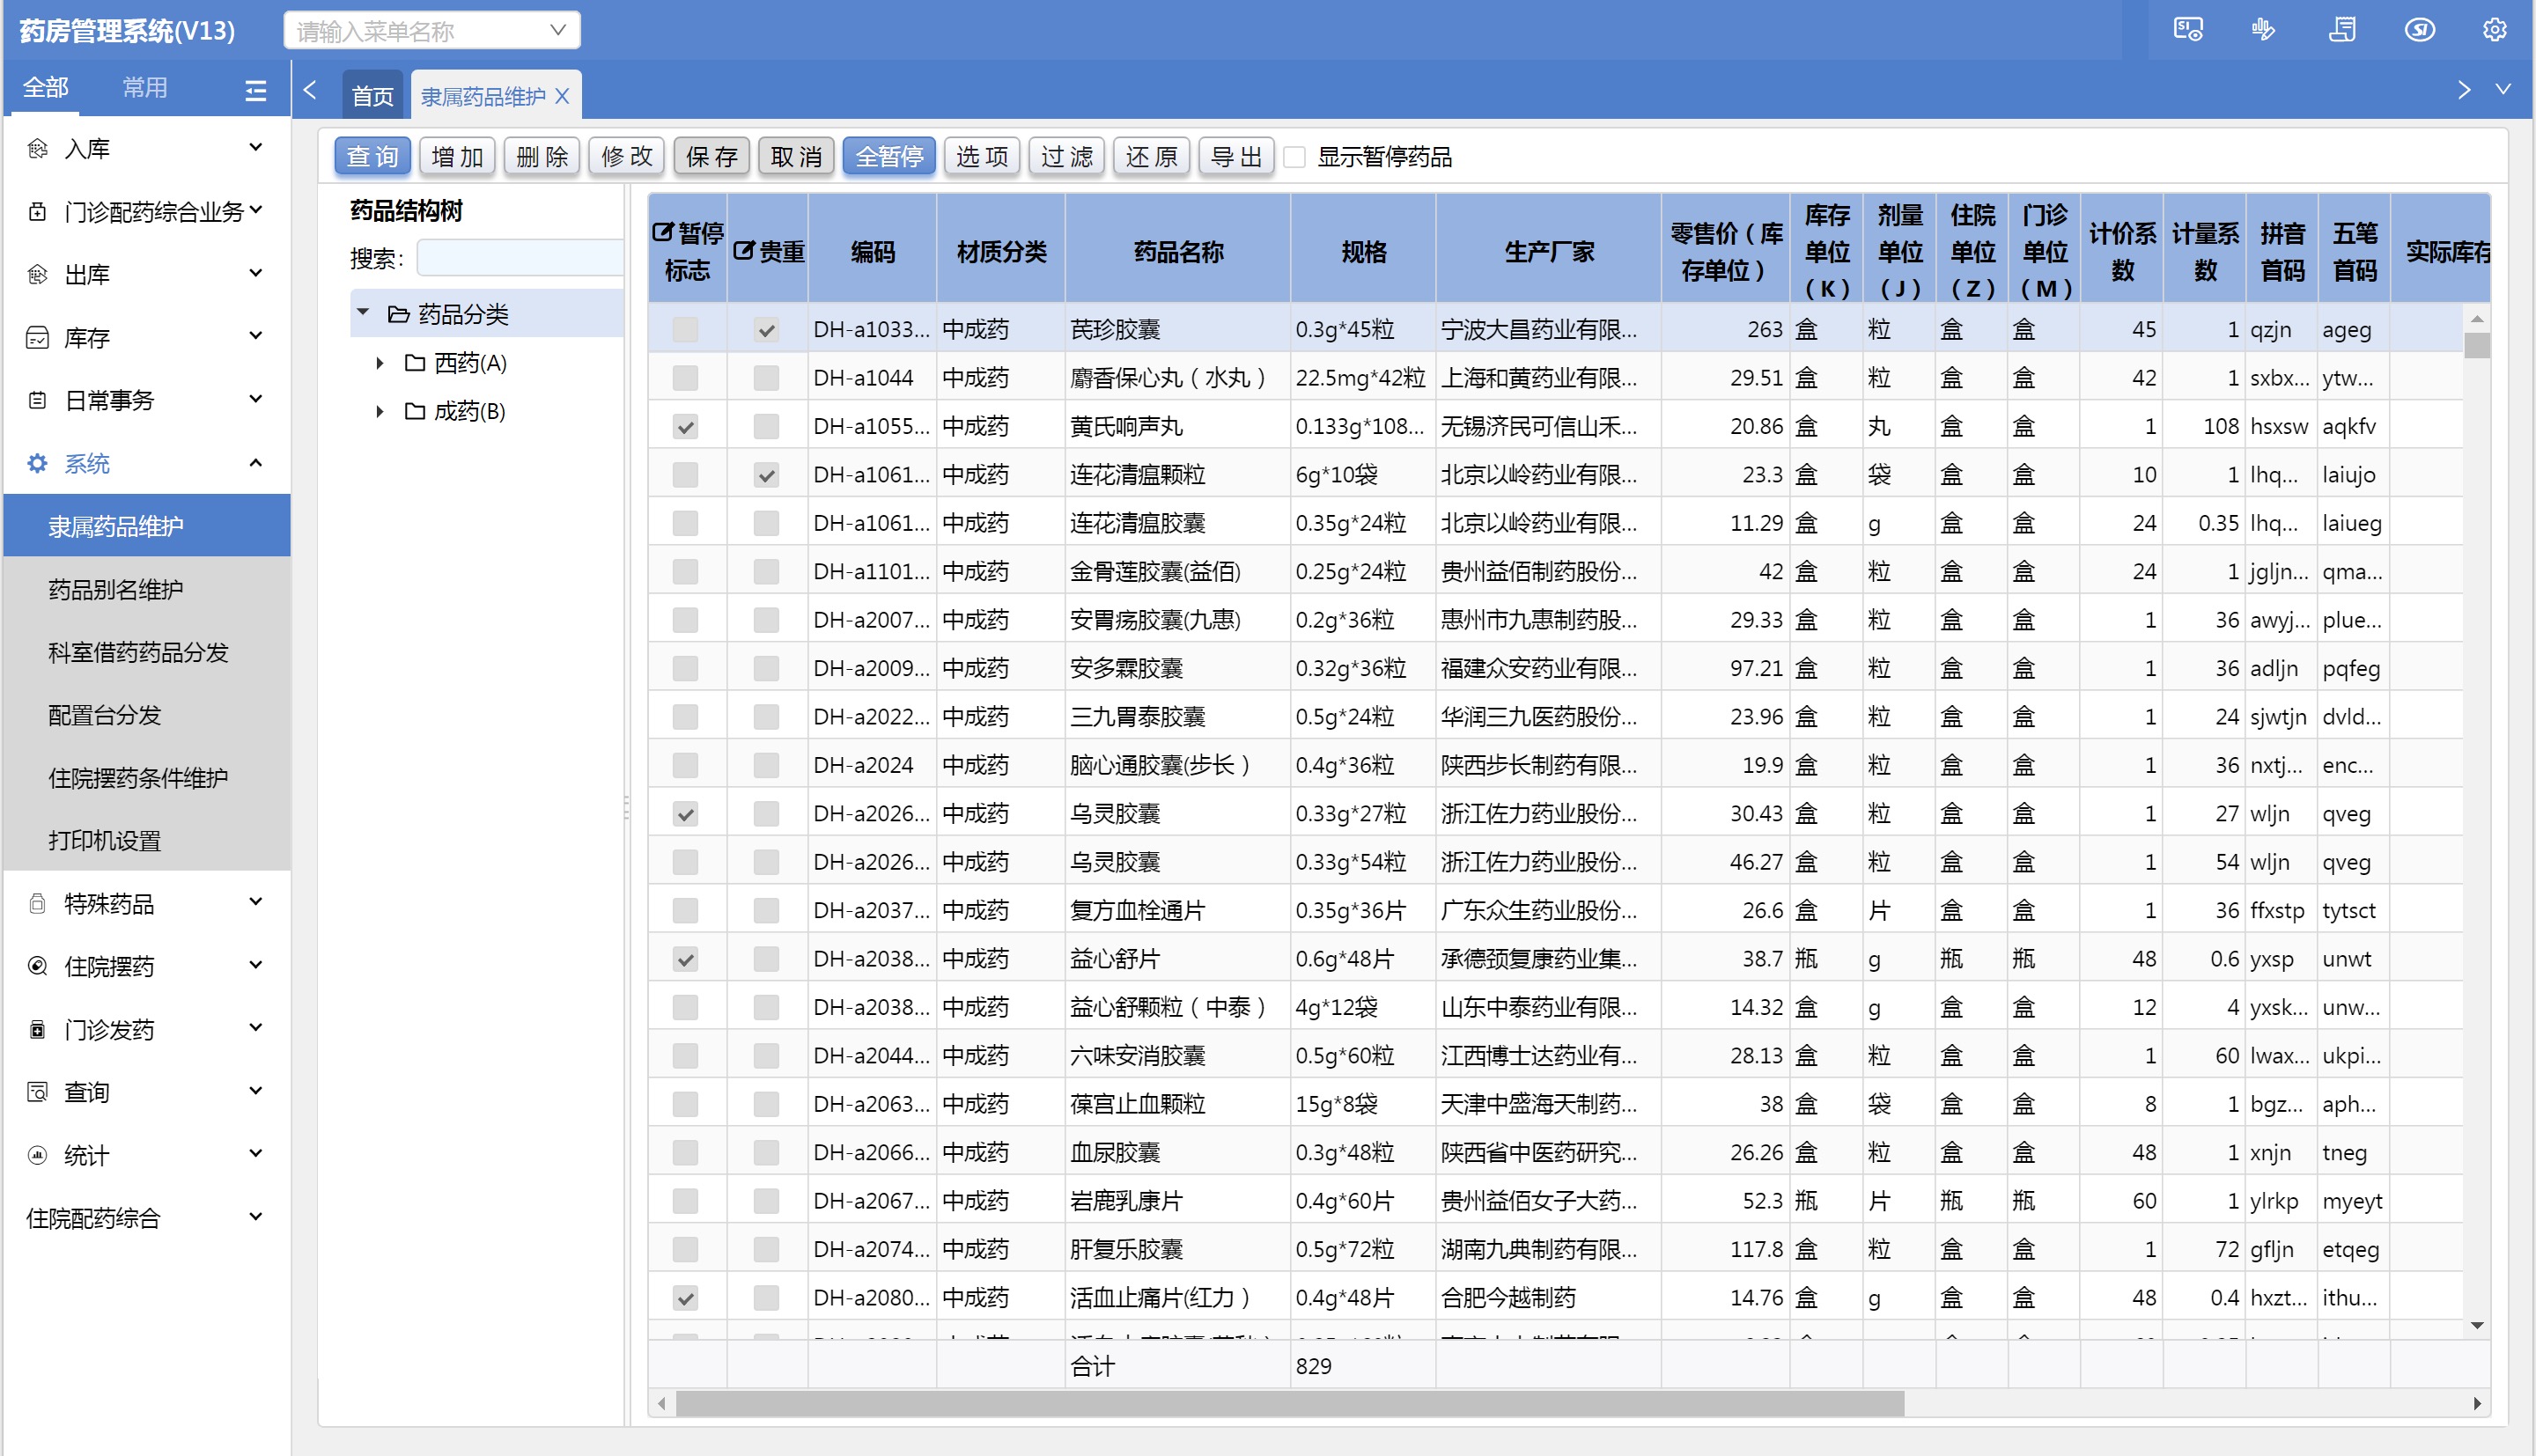Click the oval SI logo icon
This screenshot has width=2536, height=1456.
pos(2419,30)
